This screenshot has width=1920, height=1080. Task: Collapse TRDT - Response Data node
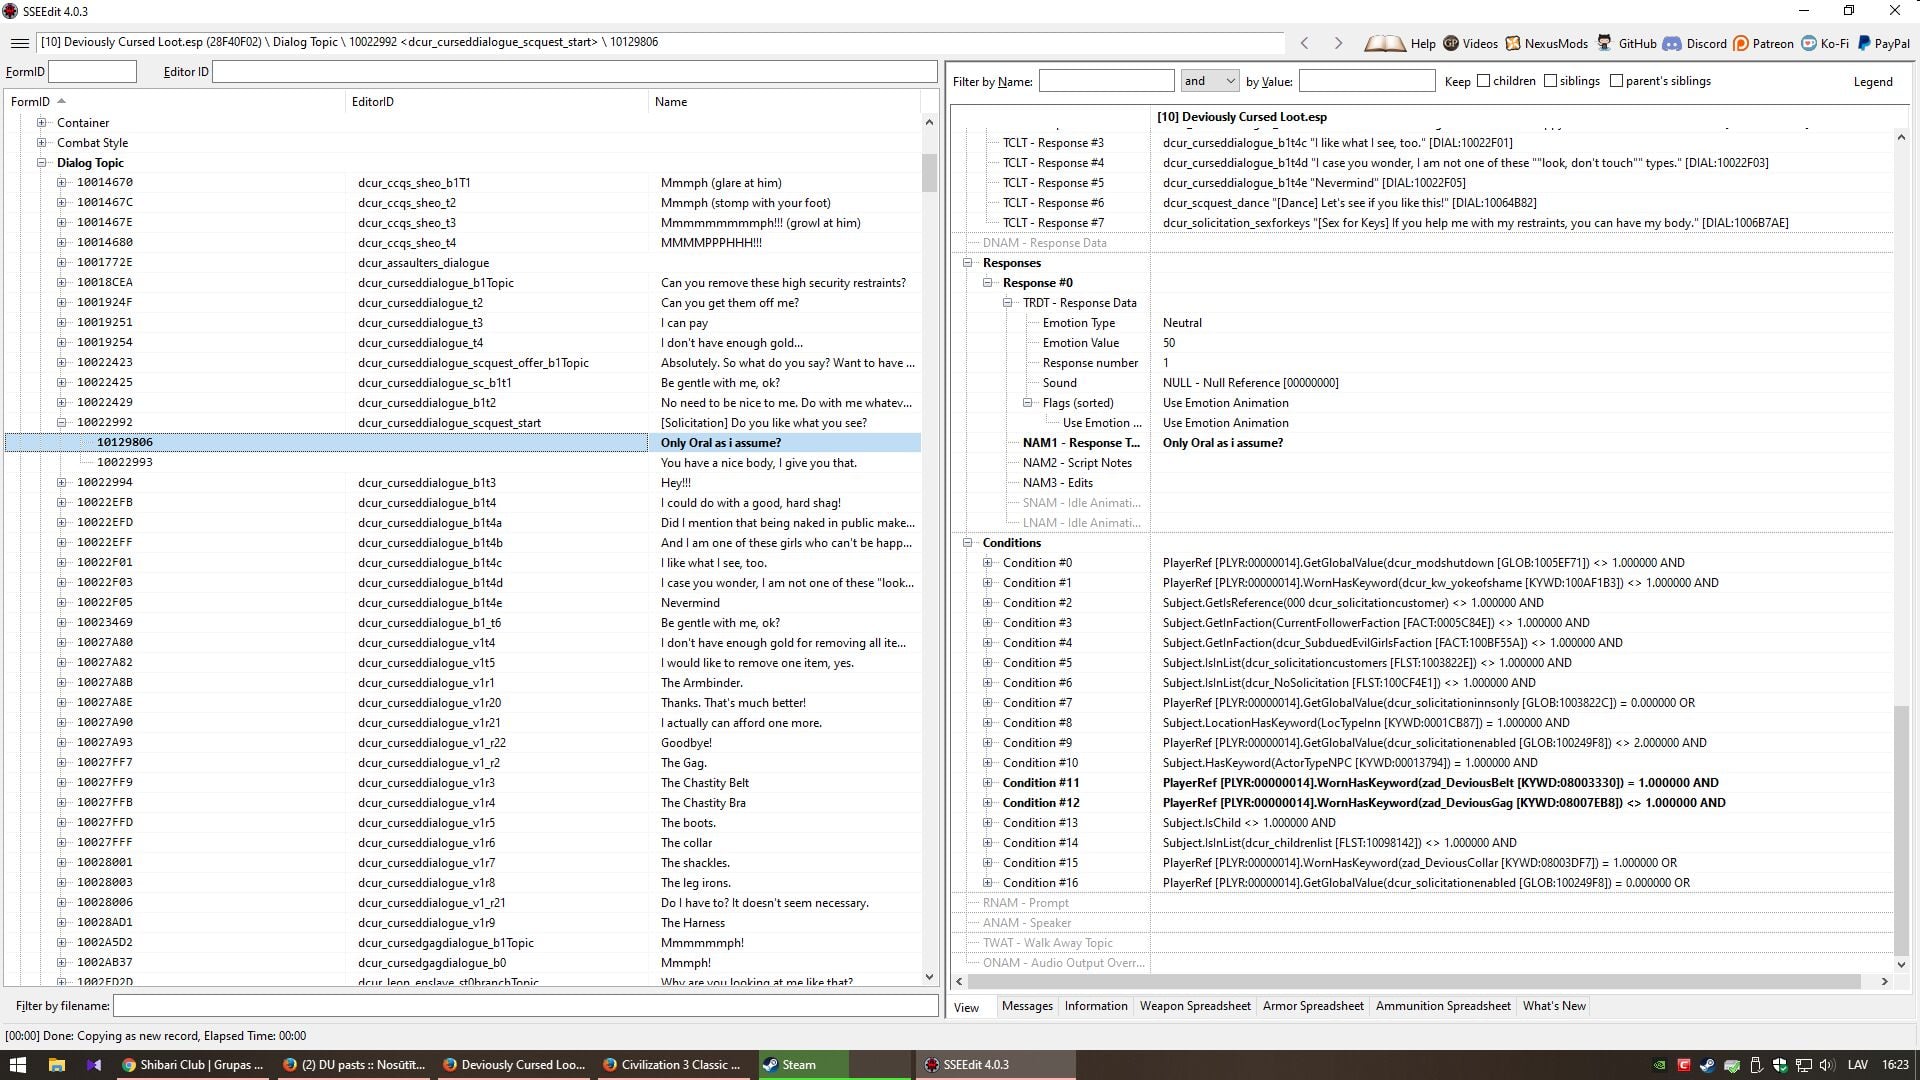[x=1008, y=303]
